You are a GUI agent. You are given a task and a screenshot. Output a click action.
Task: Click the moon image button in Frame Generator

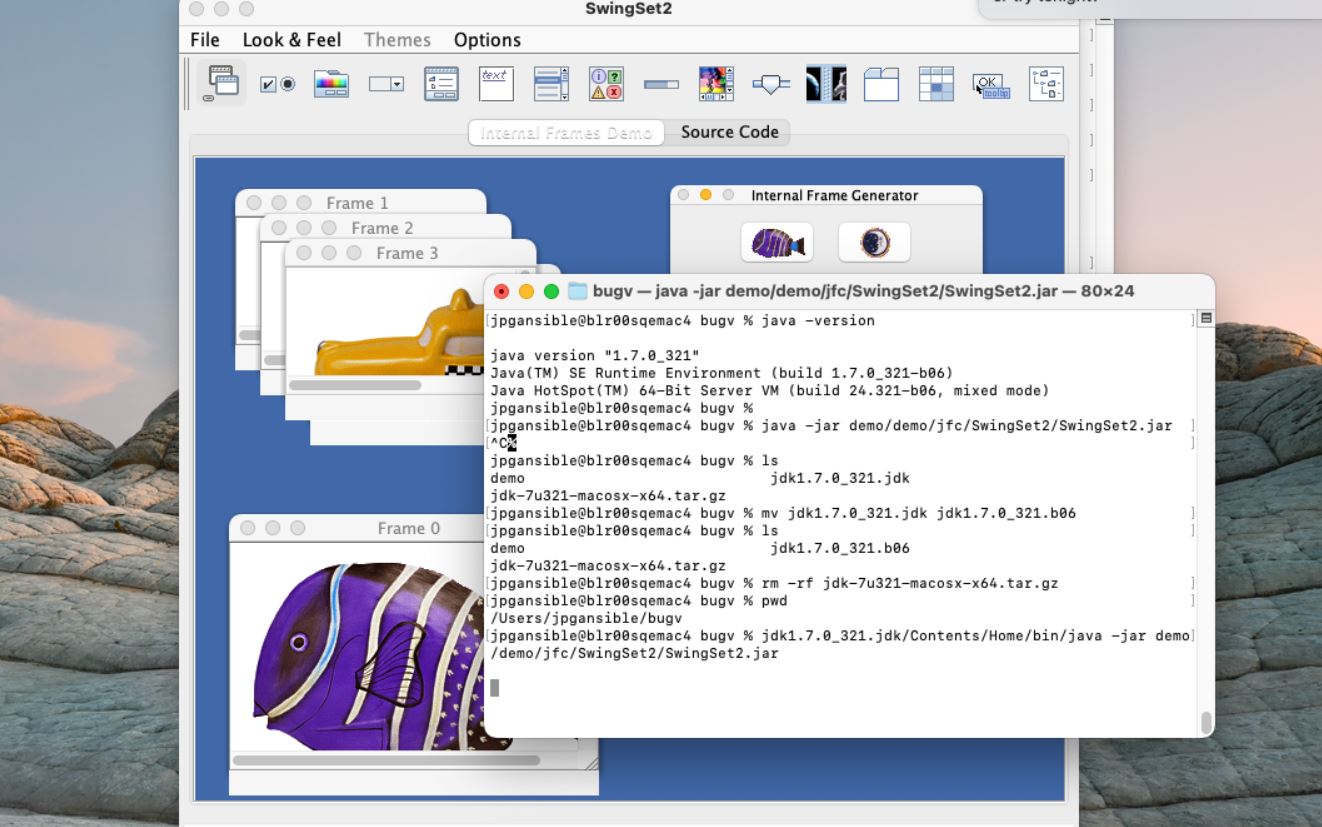click(874, 242)
